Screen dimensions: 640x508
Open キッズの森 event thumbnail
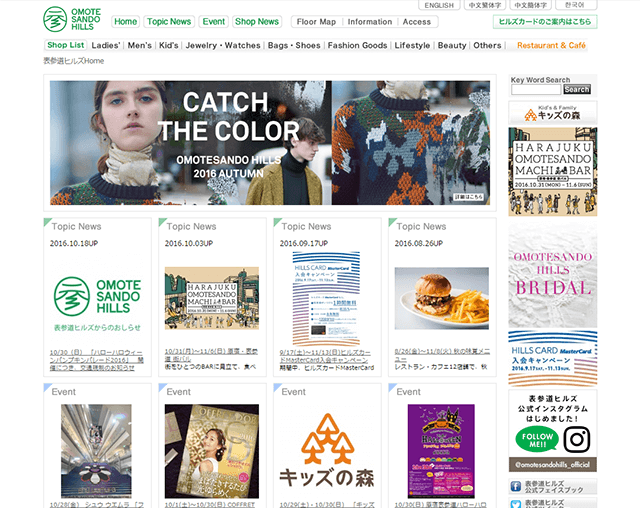(327, 451)
